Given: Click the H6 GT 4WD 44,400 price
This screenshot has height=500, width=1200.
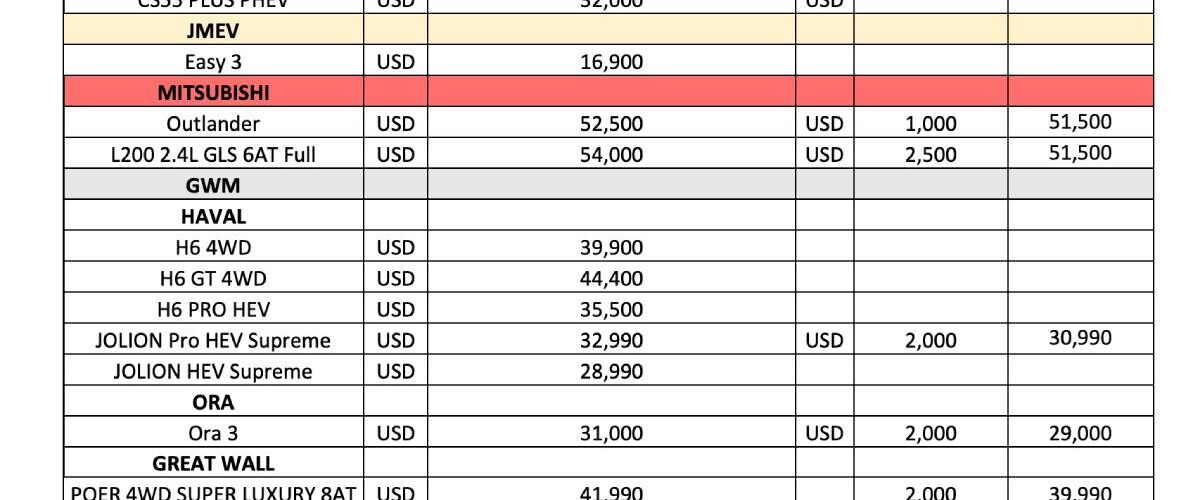Looking at the screenshot, I should pyautogui.click(x=612, y=279).
